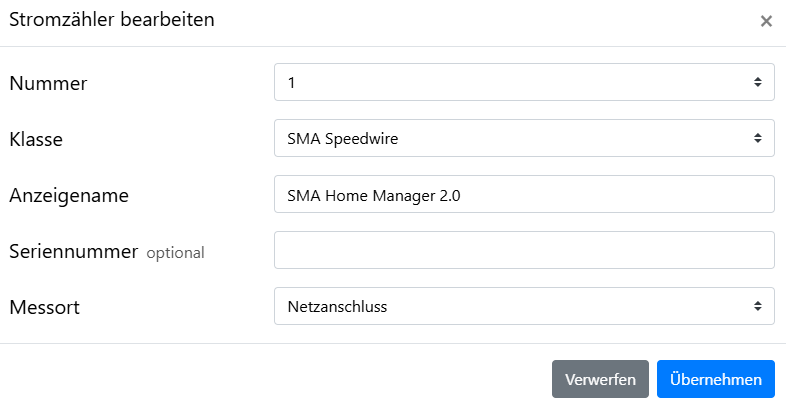The width and height of the screenshot is (786, 402).
Task: Expand the Klasse dropdown showing SMA Speedwire
Action: pos(523,138)
